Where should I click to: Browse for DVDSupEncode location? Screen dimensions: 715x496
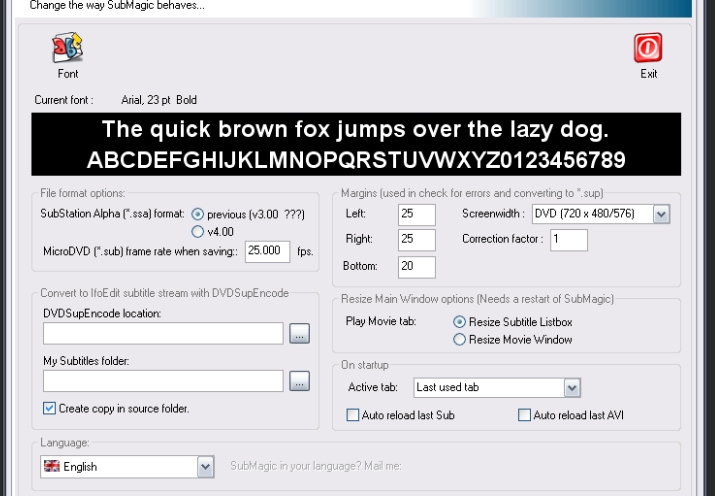point(299,334)
